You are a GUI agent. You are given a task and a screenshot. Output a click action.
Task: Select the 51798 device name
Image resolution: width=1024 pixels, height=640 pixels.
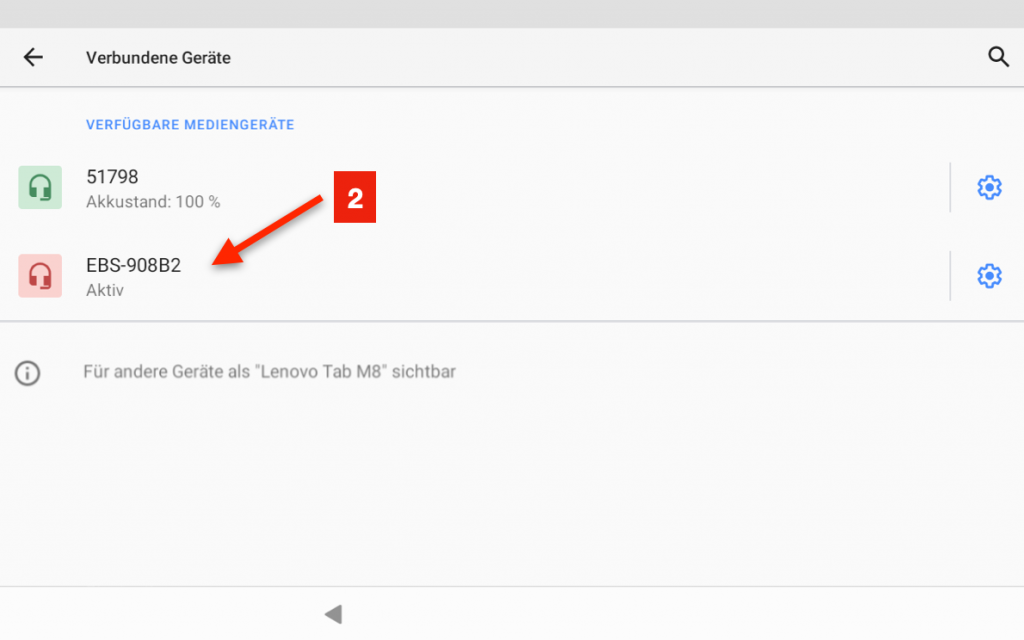[112, 177]
